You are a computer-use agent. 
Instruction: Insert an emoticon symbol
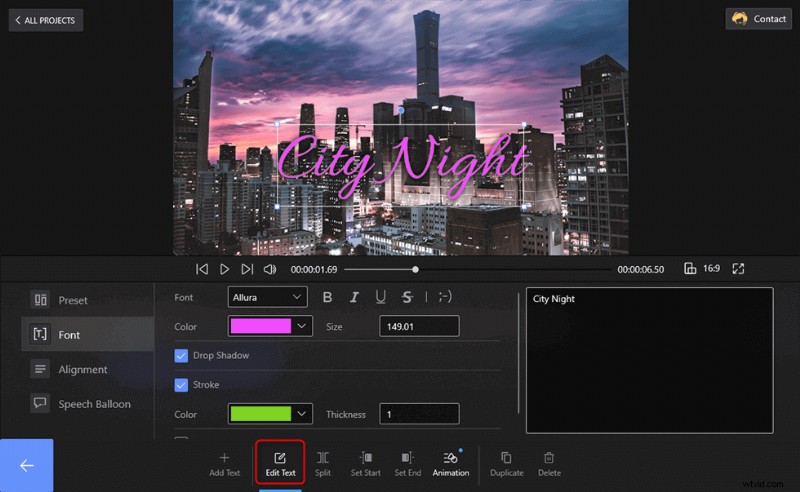coord(445,297)
